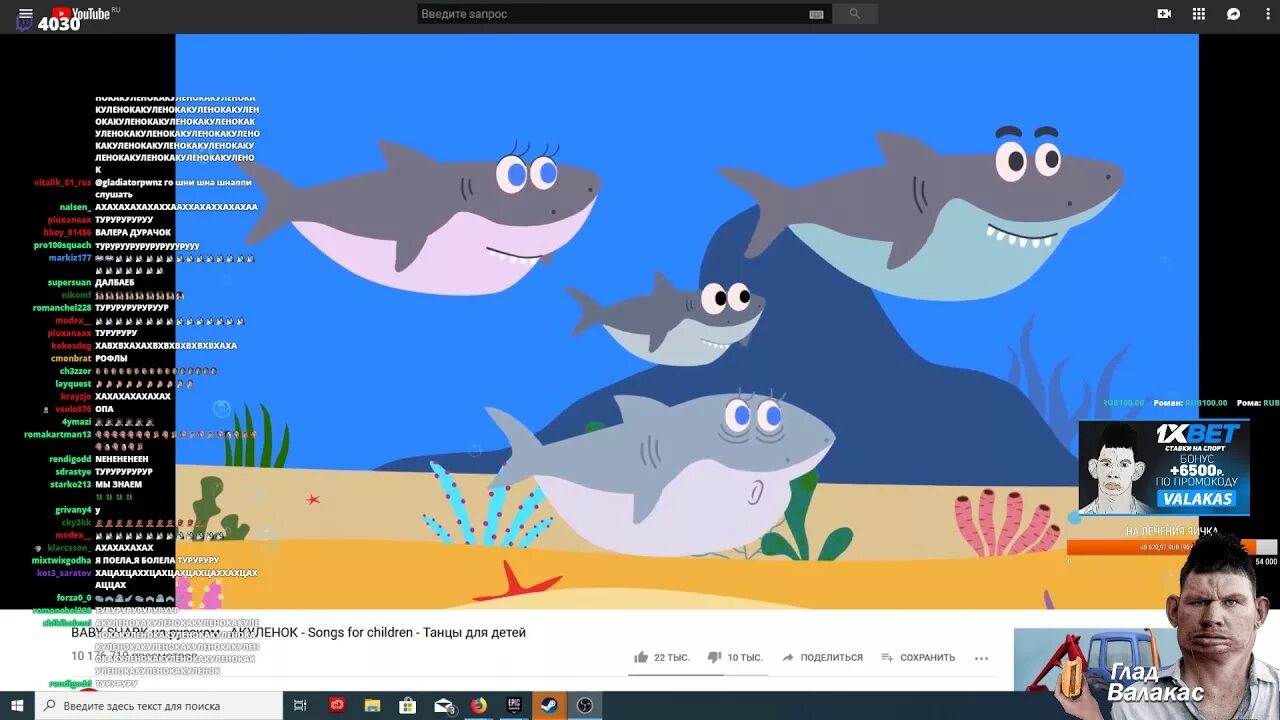Open OBS Studio from taskbar
This screenshot has height=720, width=1280.
[585, 705]
